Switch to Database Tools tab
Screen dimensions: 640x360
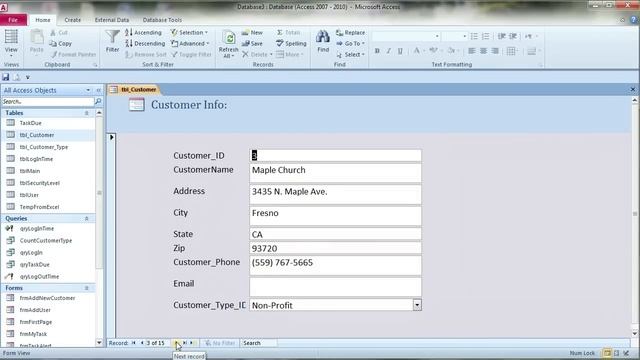pos(162,20)
